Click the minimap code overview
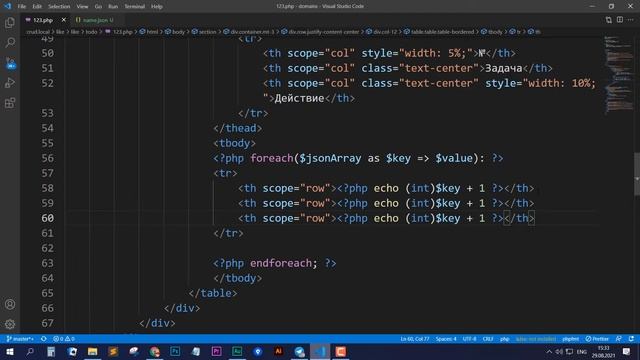The width and height of the screenshot is (640, 360). 619,76
